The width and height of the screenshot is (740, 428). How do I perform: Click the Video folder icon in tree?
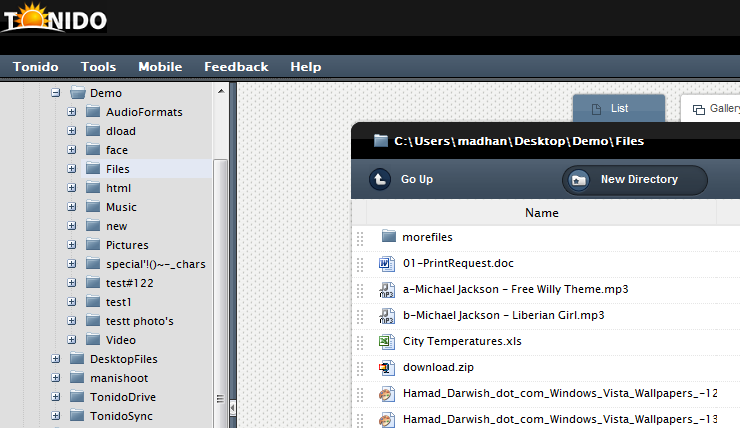[x=93, y=339]
